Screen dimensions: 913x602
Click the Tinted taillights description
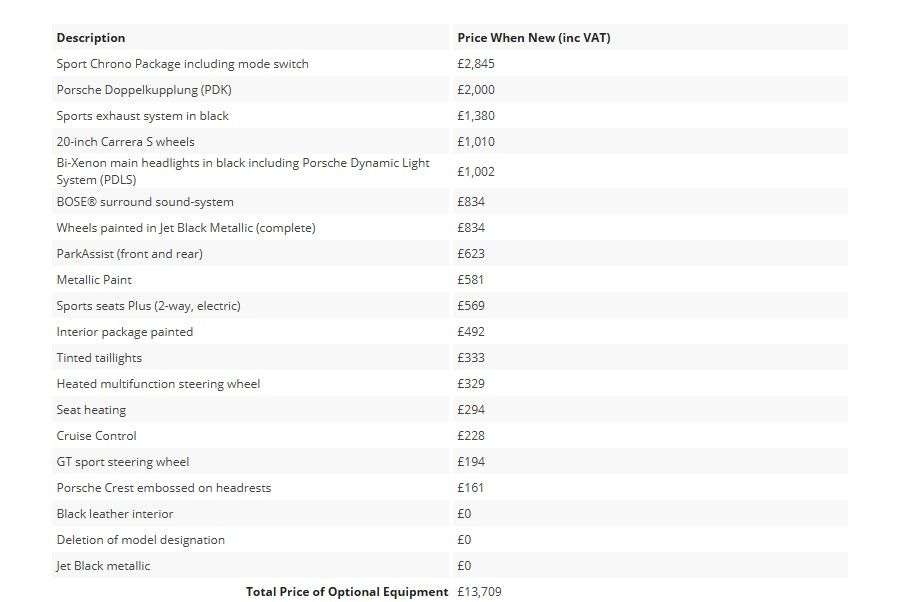pyautogui.click(x=99, y=358)
